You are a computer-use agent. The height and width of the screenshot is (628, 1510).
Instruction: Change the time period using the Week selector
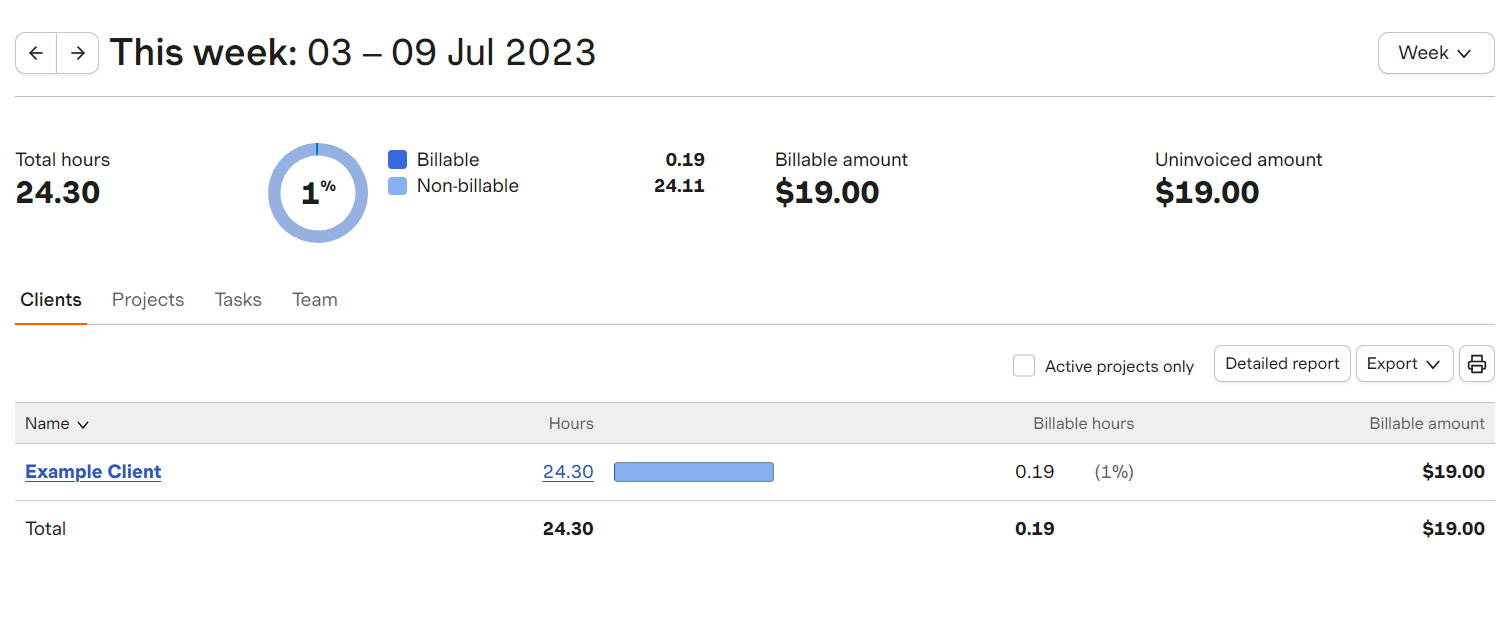[1436, 52]
